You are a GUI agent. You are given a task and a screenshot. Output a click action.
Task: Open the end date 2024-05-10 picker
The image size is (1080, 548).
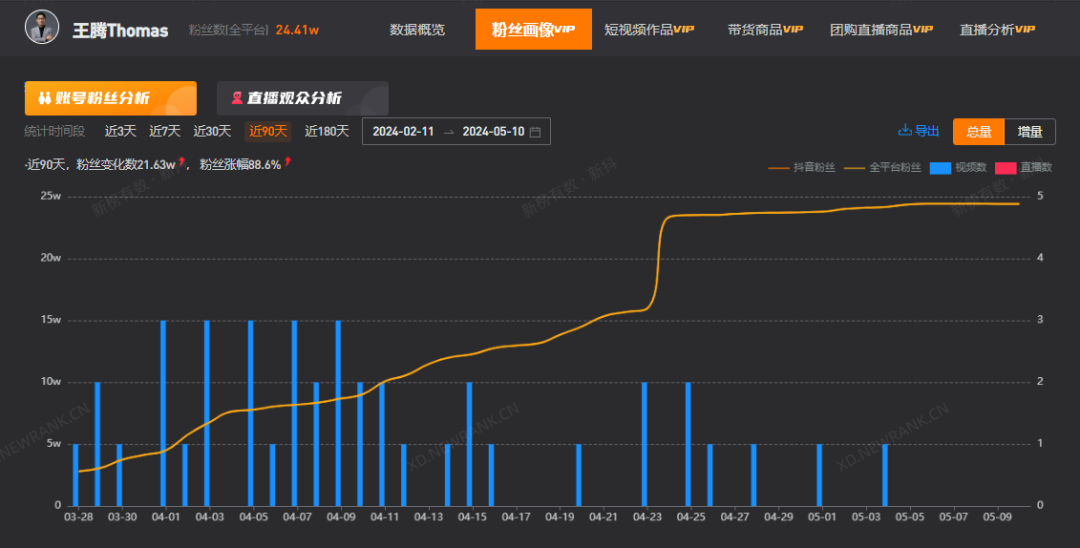click(x=493, y=132)
